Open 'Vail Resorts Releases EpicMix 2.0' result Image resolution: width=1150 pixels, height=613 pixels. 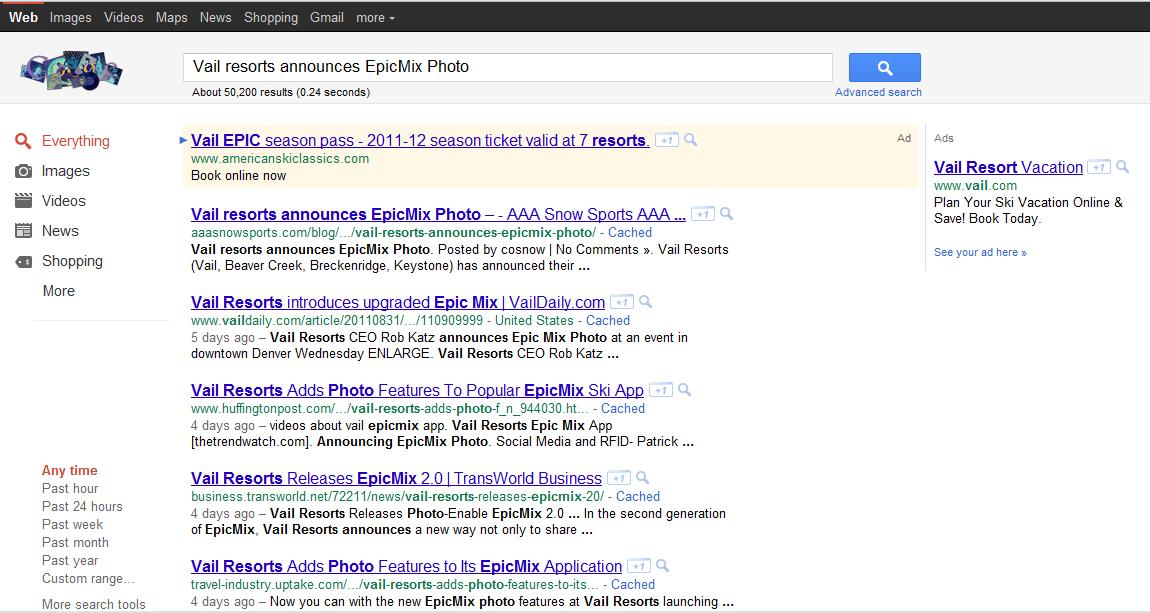point(396,478)
